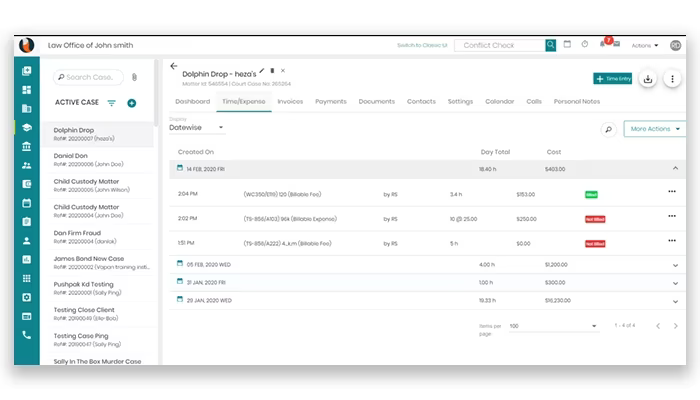This screenshot has width=700, height=400.
Task: Click Switch to Classic UI link
Action: pos(422,46)
